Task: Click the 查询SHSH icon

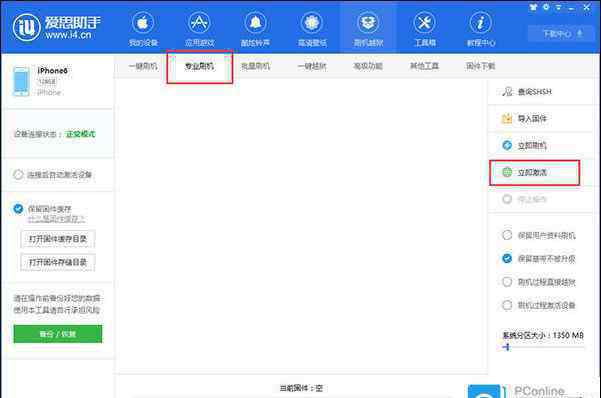Action: pyautogui.click(x=507, y=92)
